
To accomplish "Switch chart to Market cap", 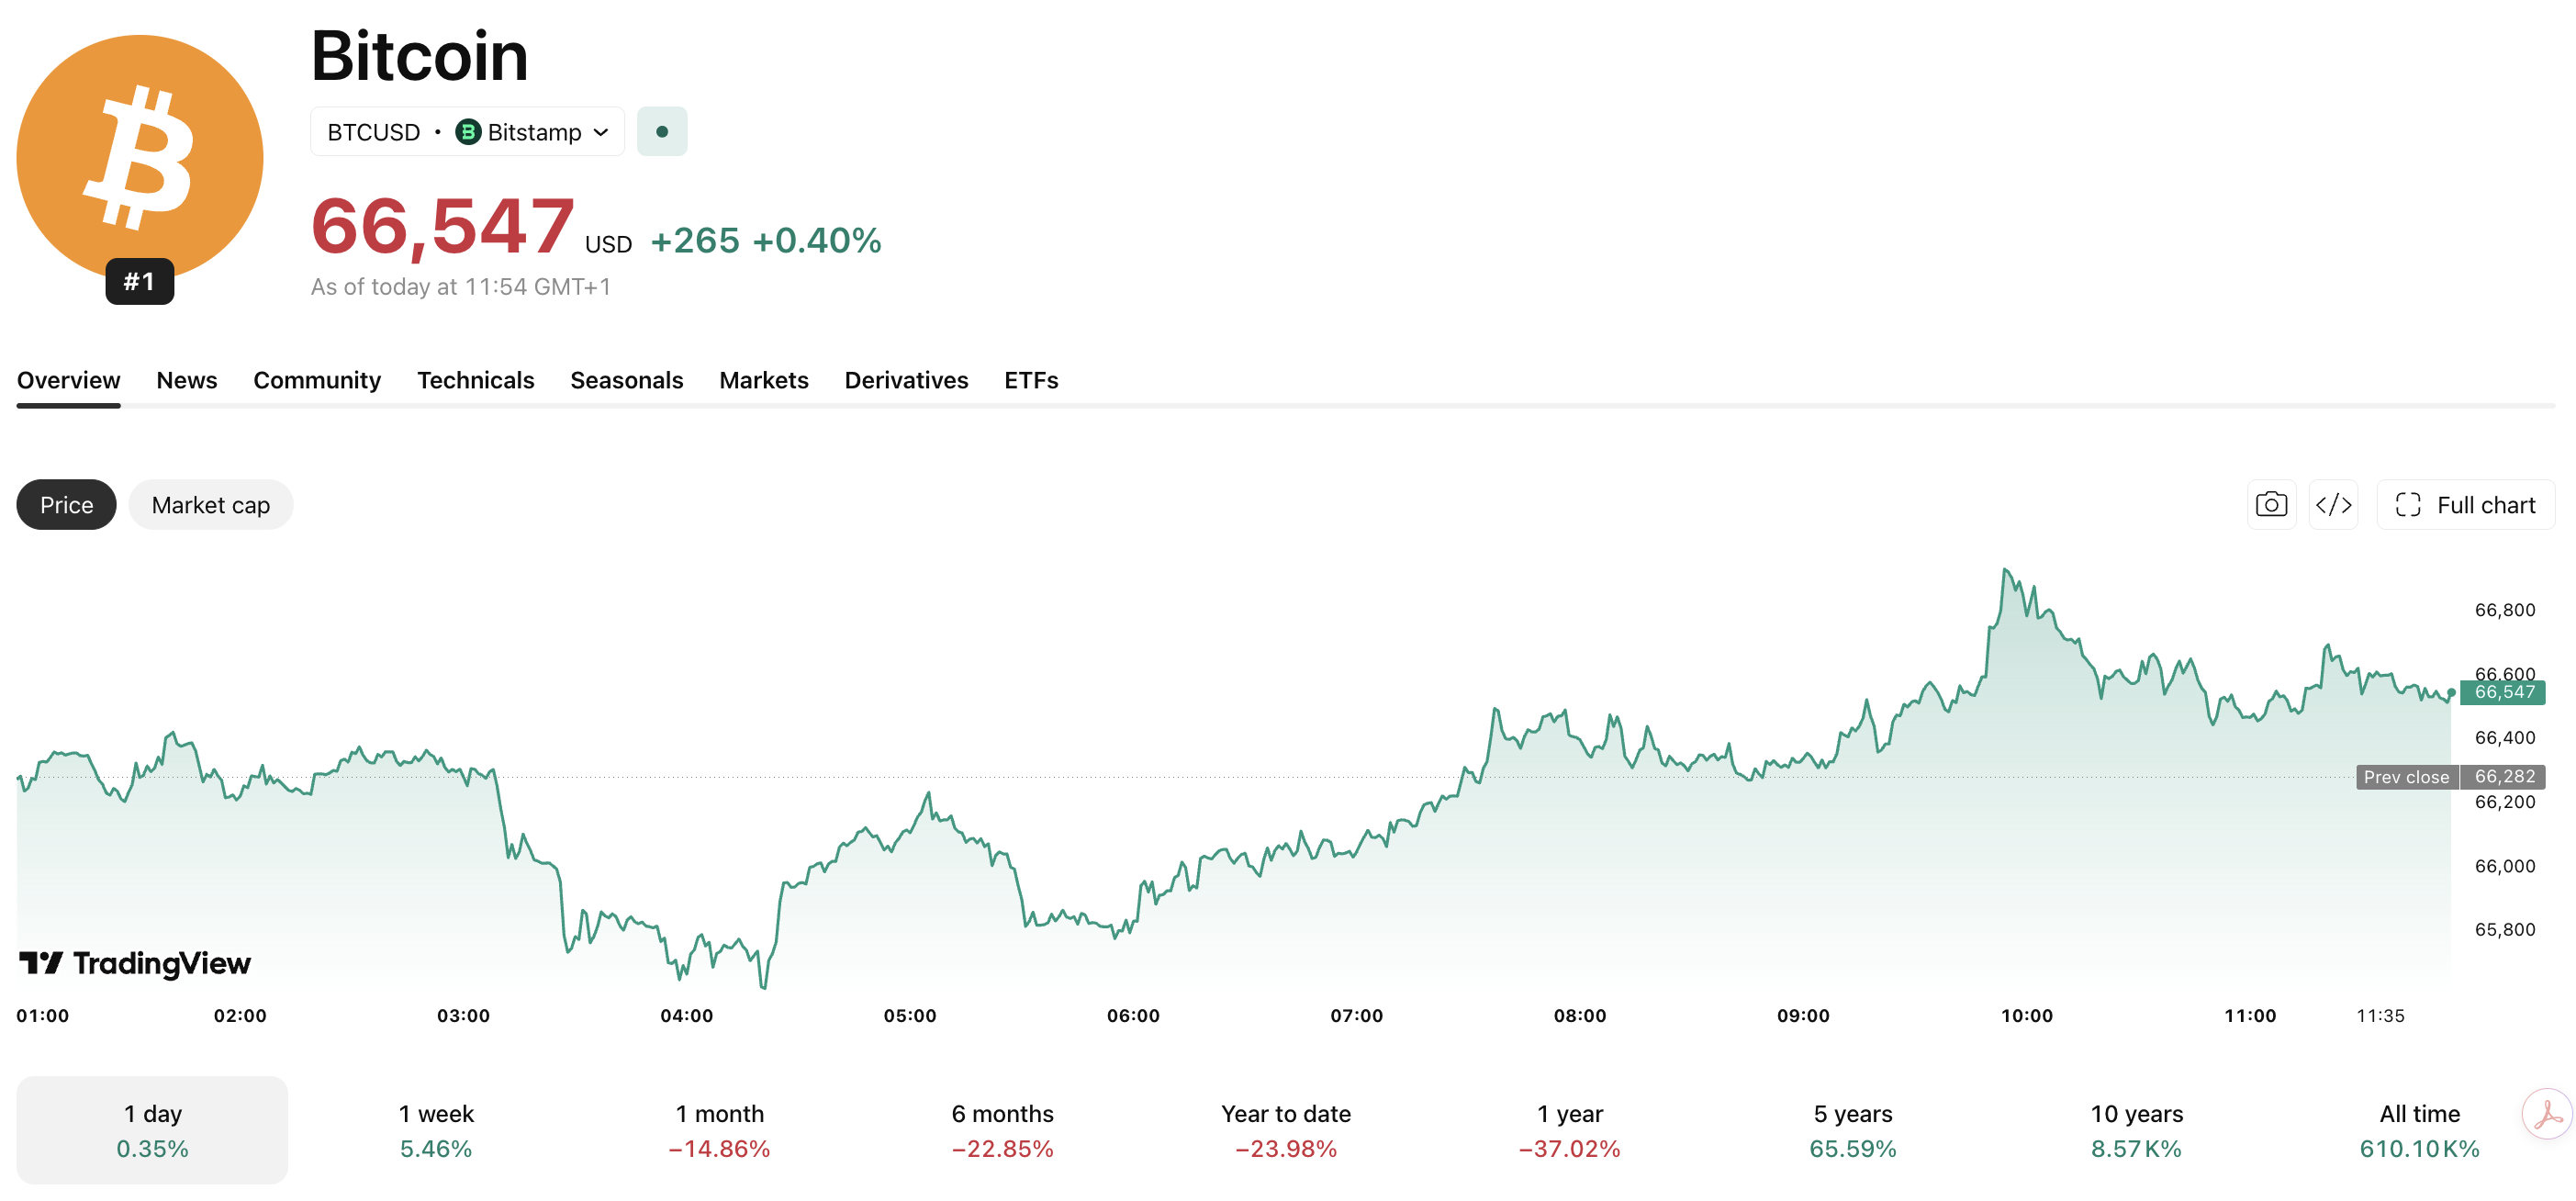I will pos(210,505).
